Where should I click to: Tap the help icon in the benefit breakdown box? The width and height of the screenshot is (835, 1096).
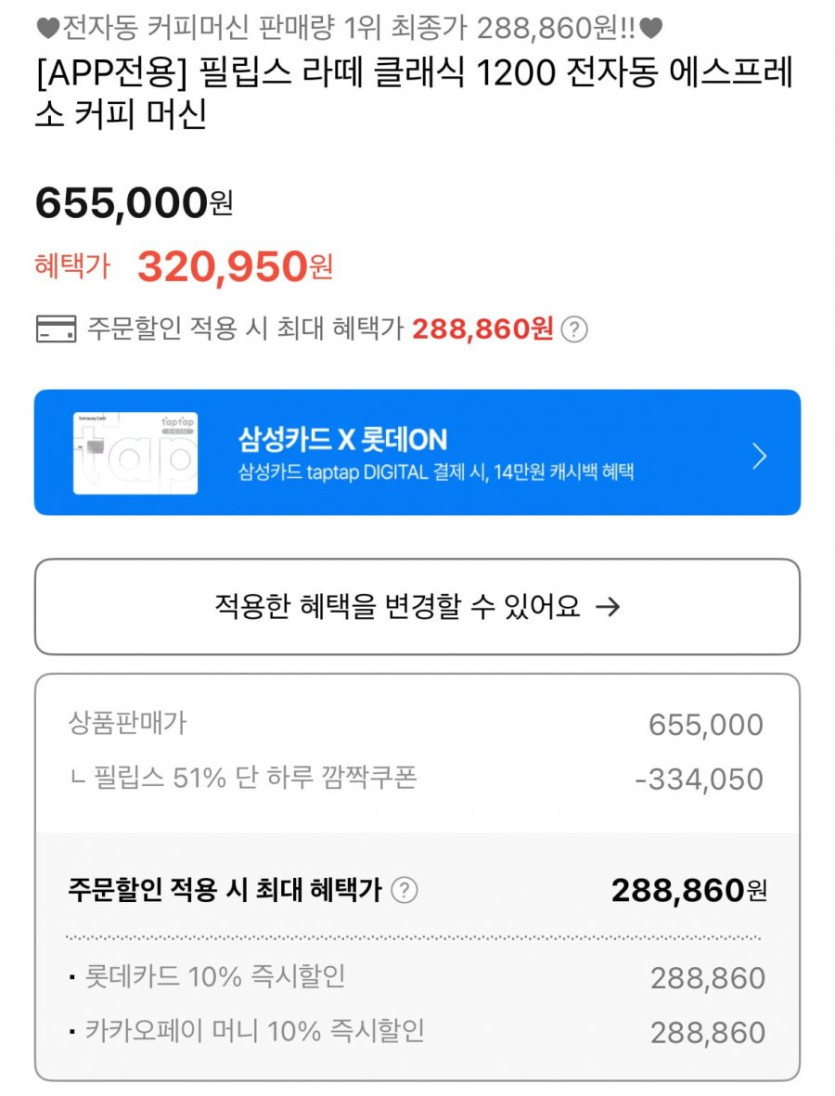[x=404, y=890]
